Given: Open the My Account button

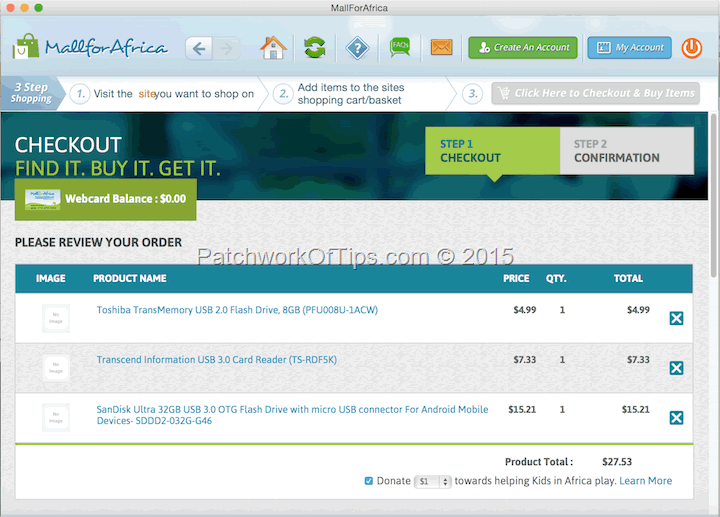Looking at the screenshot, I should tap(630, 48).
